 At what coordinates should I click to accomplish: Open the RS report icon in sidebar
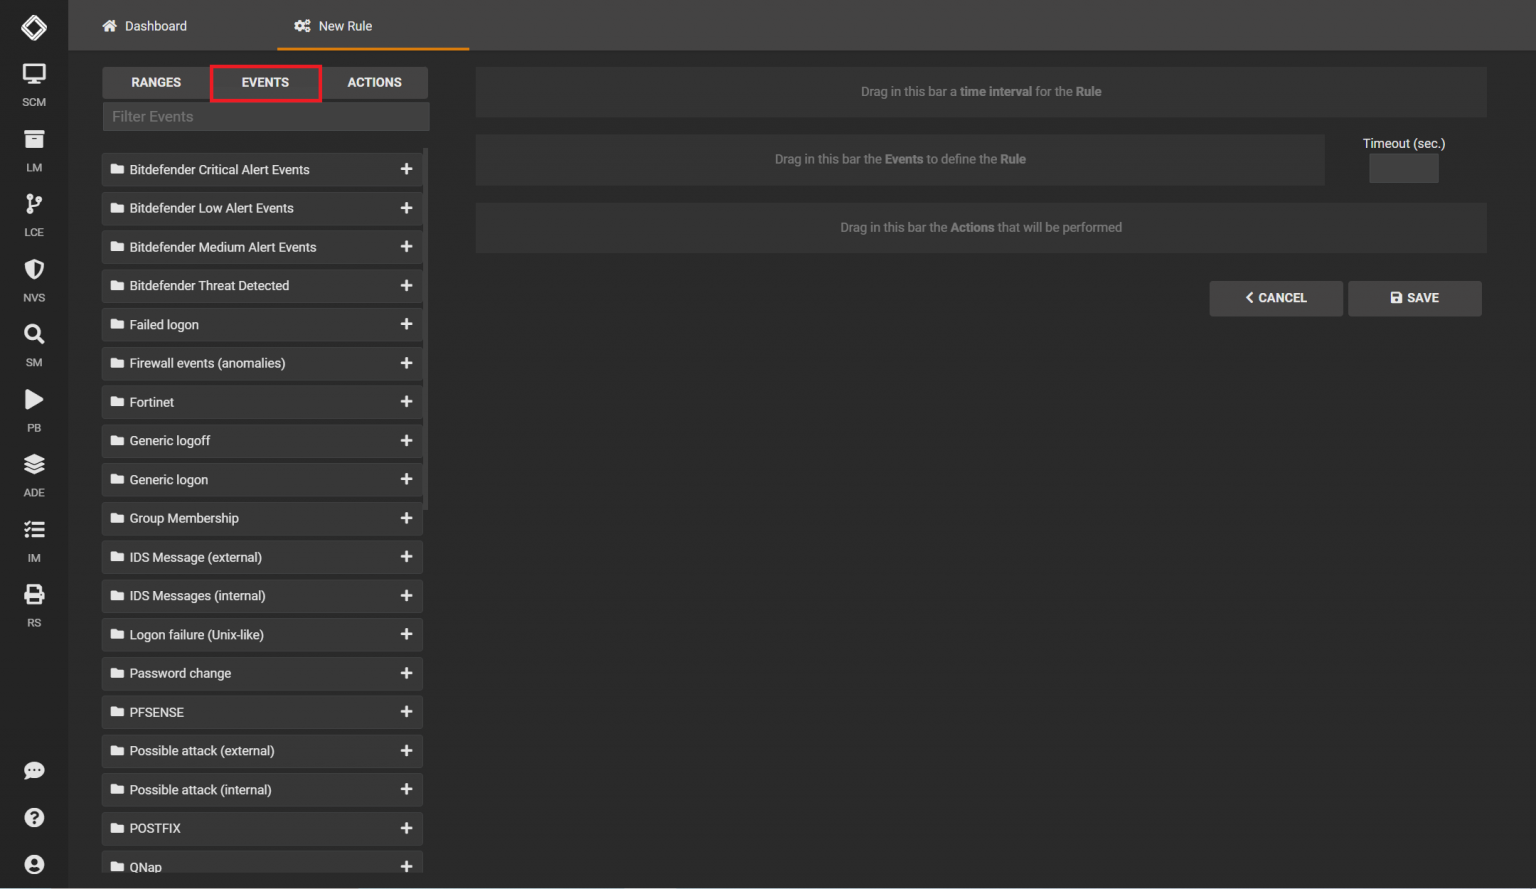tap(33, 595)
